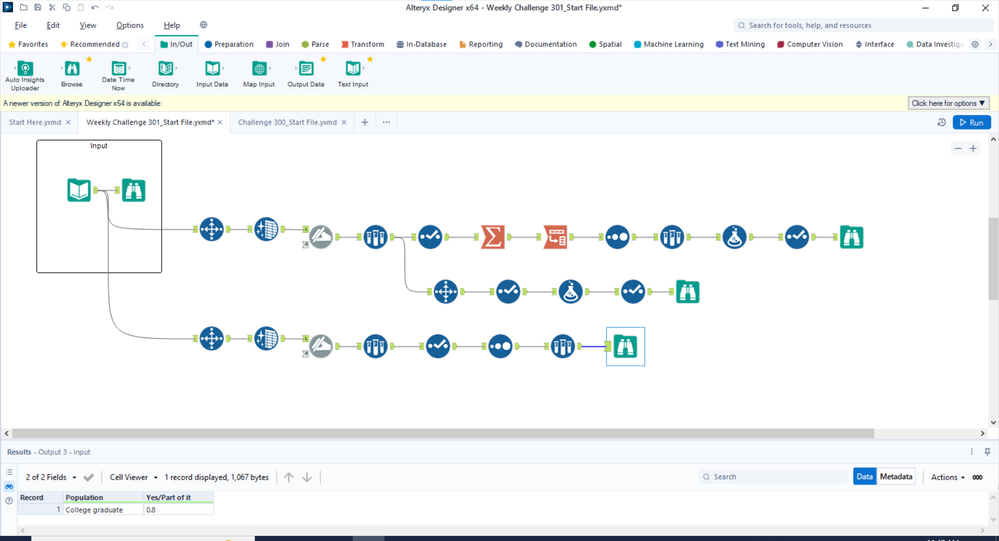
Task: Click Browse node ending the top branch
Action: coord(851,237)
